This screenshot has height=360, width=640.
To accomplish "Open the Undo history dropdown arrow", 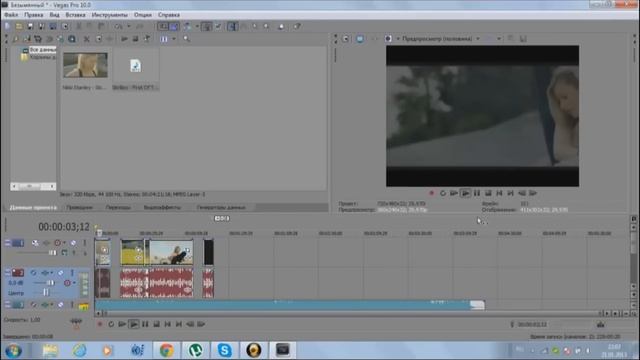I will pos(129,26).
